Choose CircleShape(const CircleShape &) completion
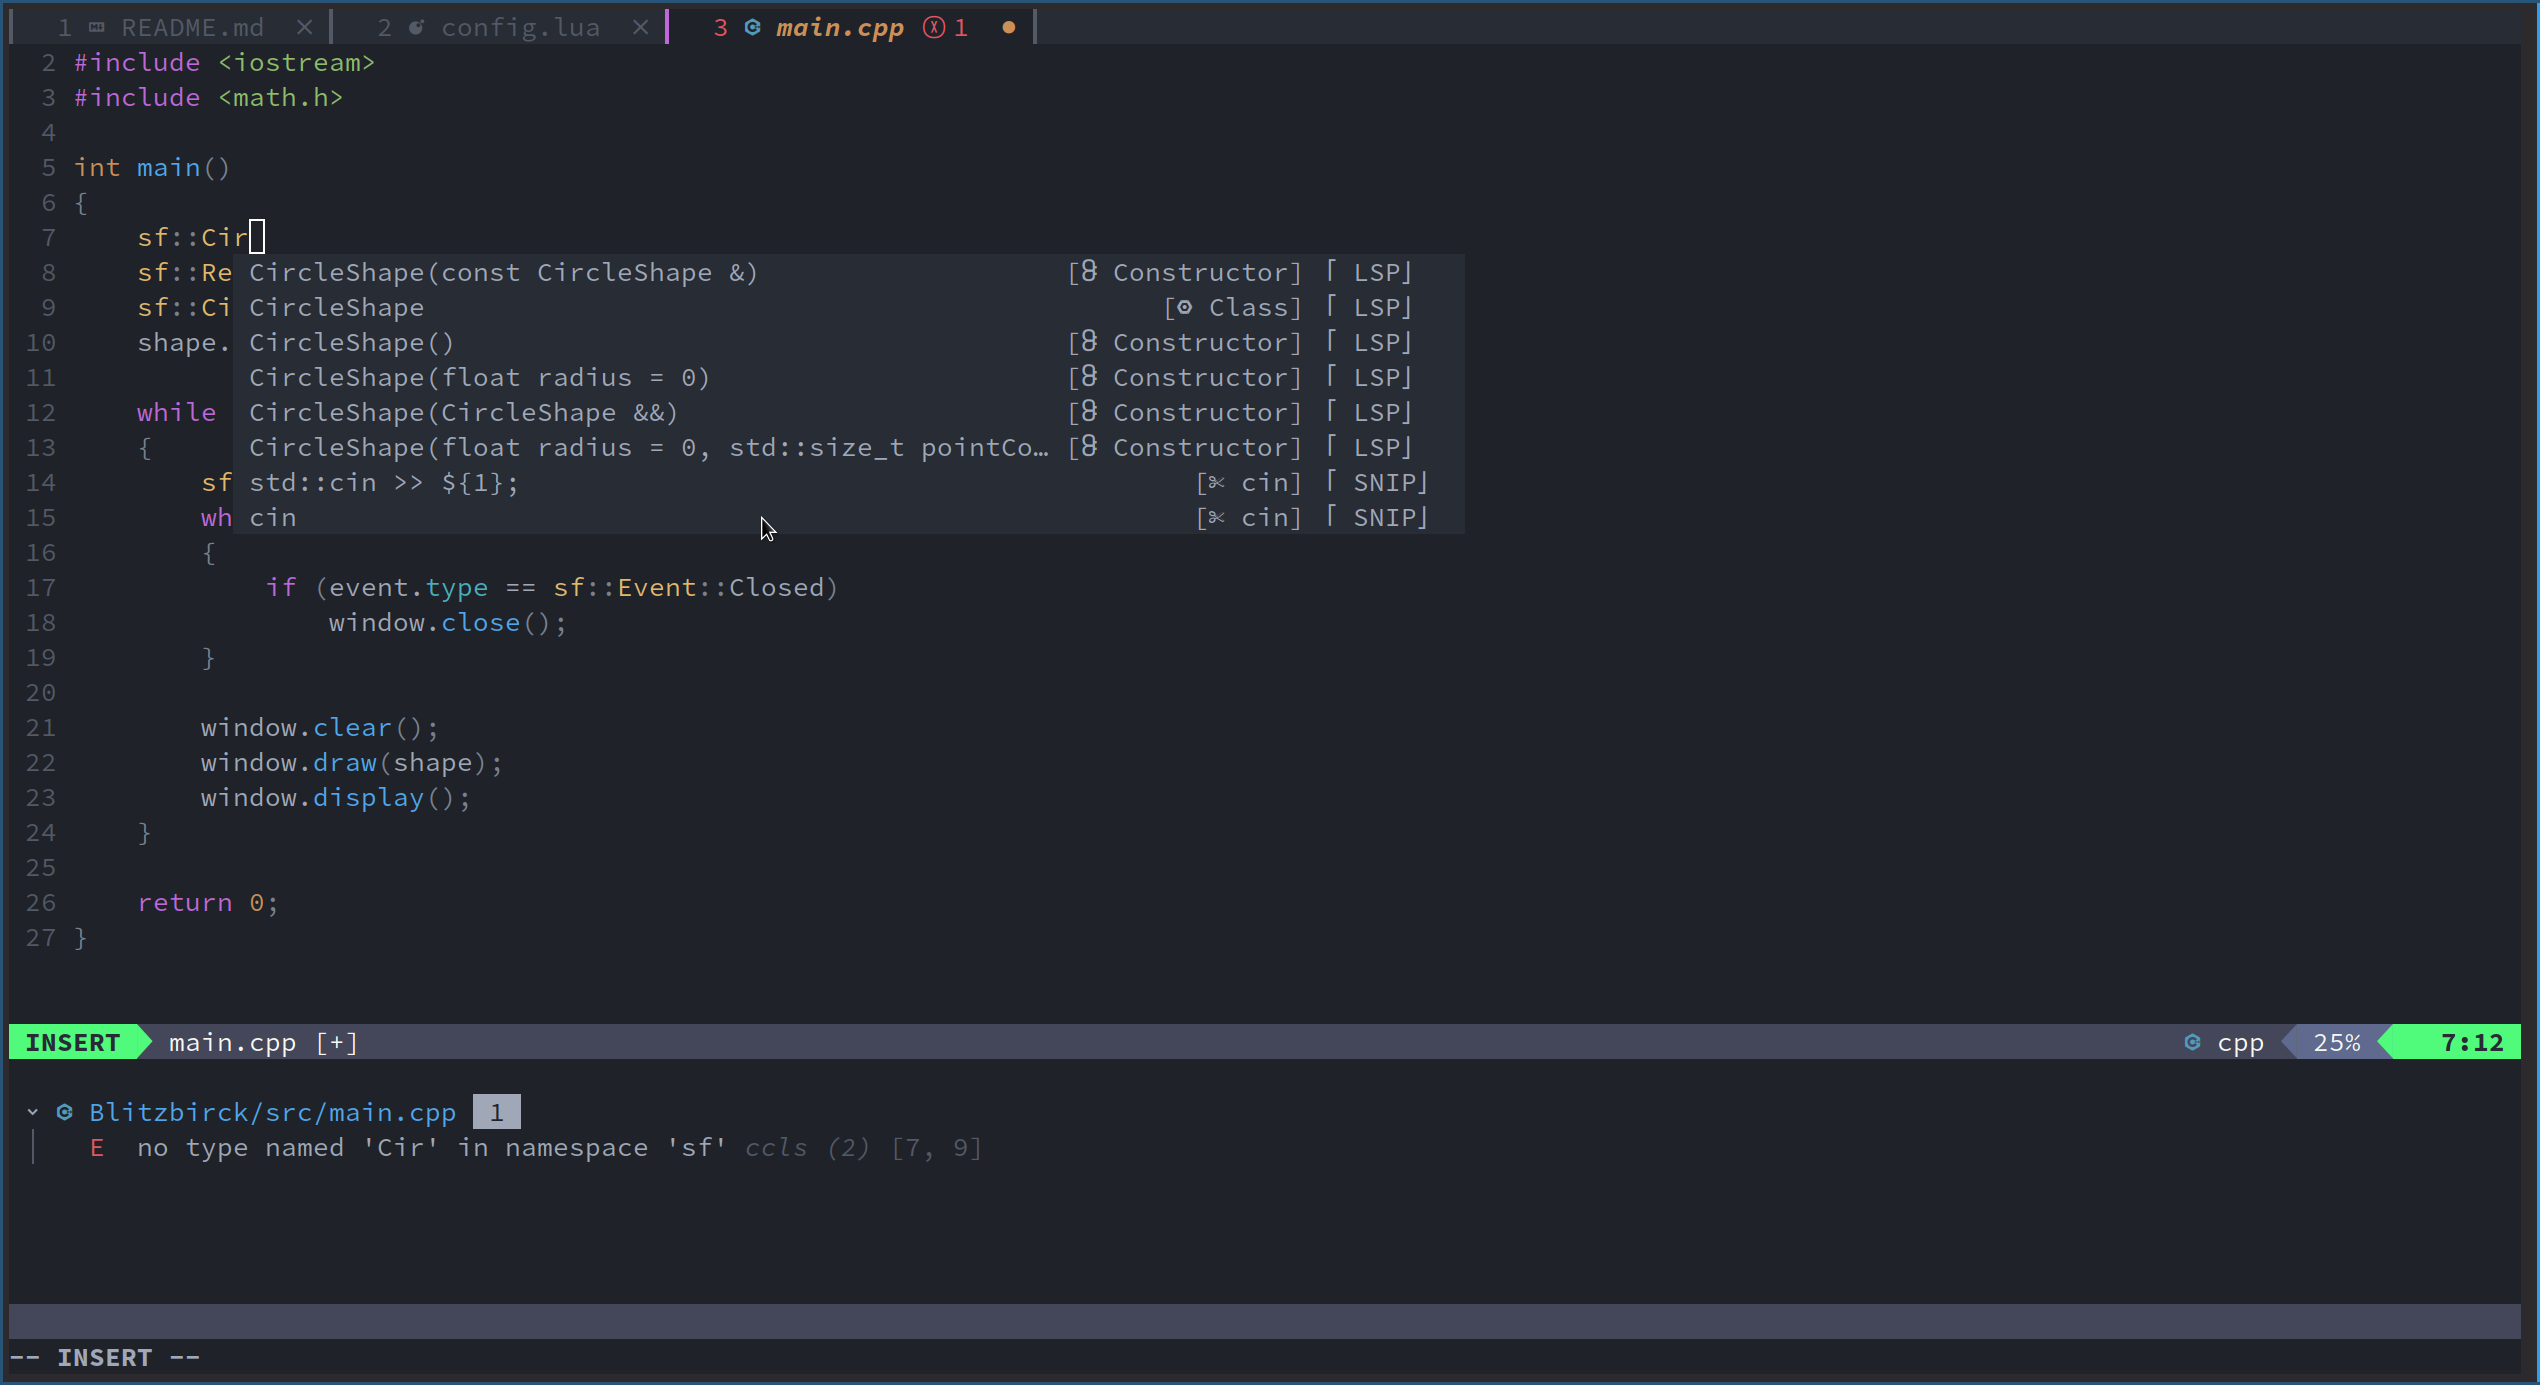2540x1385 pixels. click(x=848, y=272)
